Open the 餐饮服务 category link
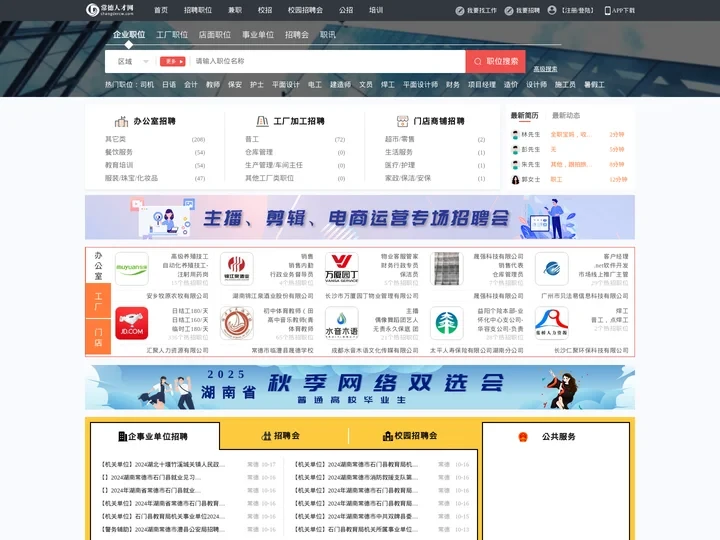The image size is (720, 540). 119,152
